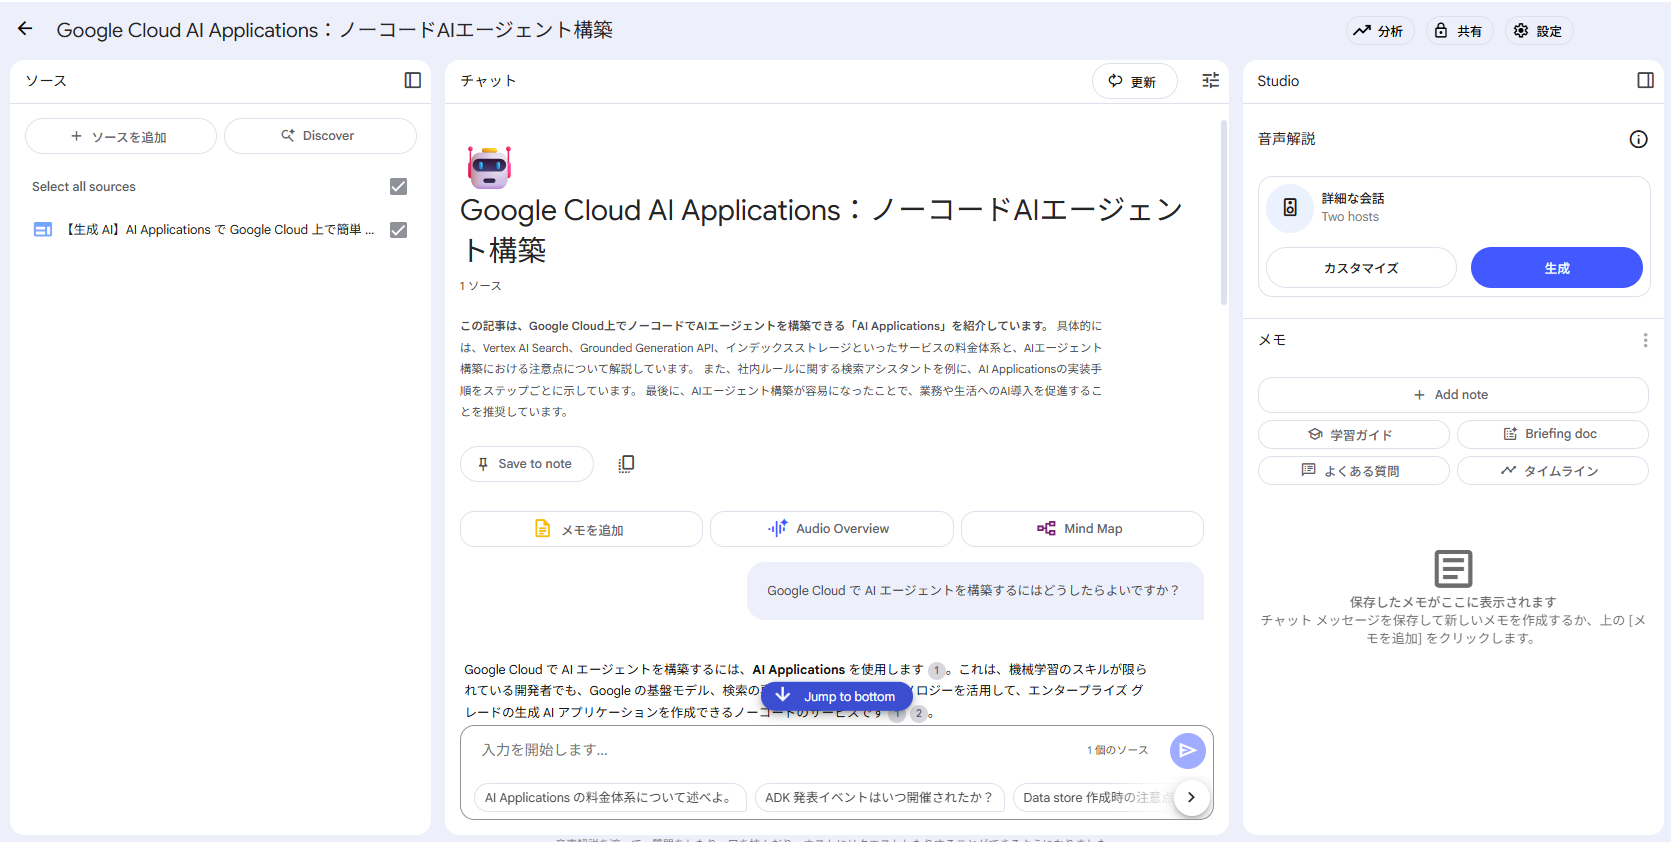
Task: Toggle the Select all sources checkbox
Action: pos(398,186)
